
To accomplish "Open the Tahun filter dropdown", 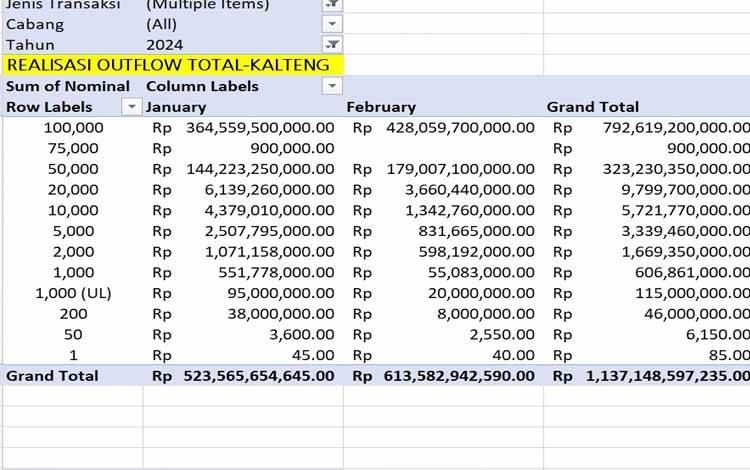I will [332, 44].
